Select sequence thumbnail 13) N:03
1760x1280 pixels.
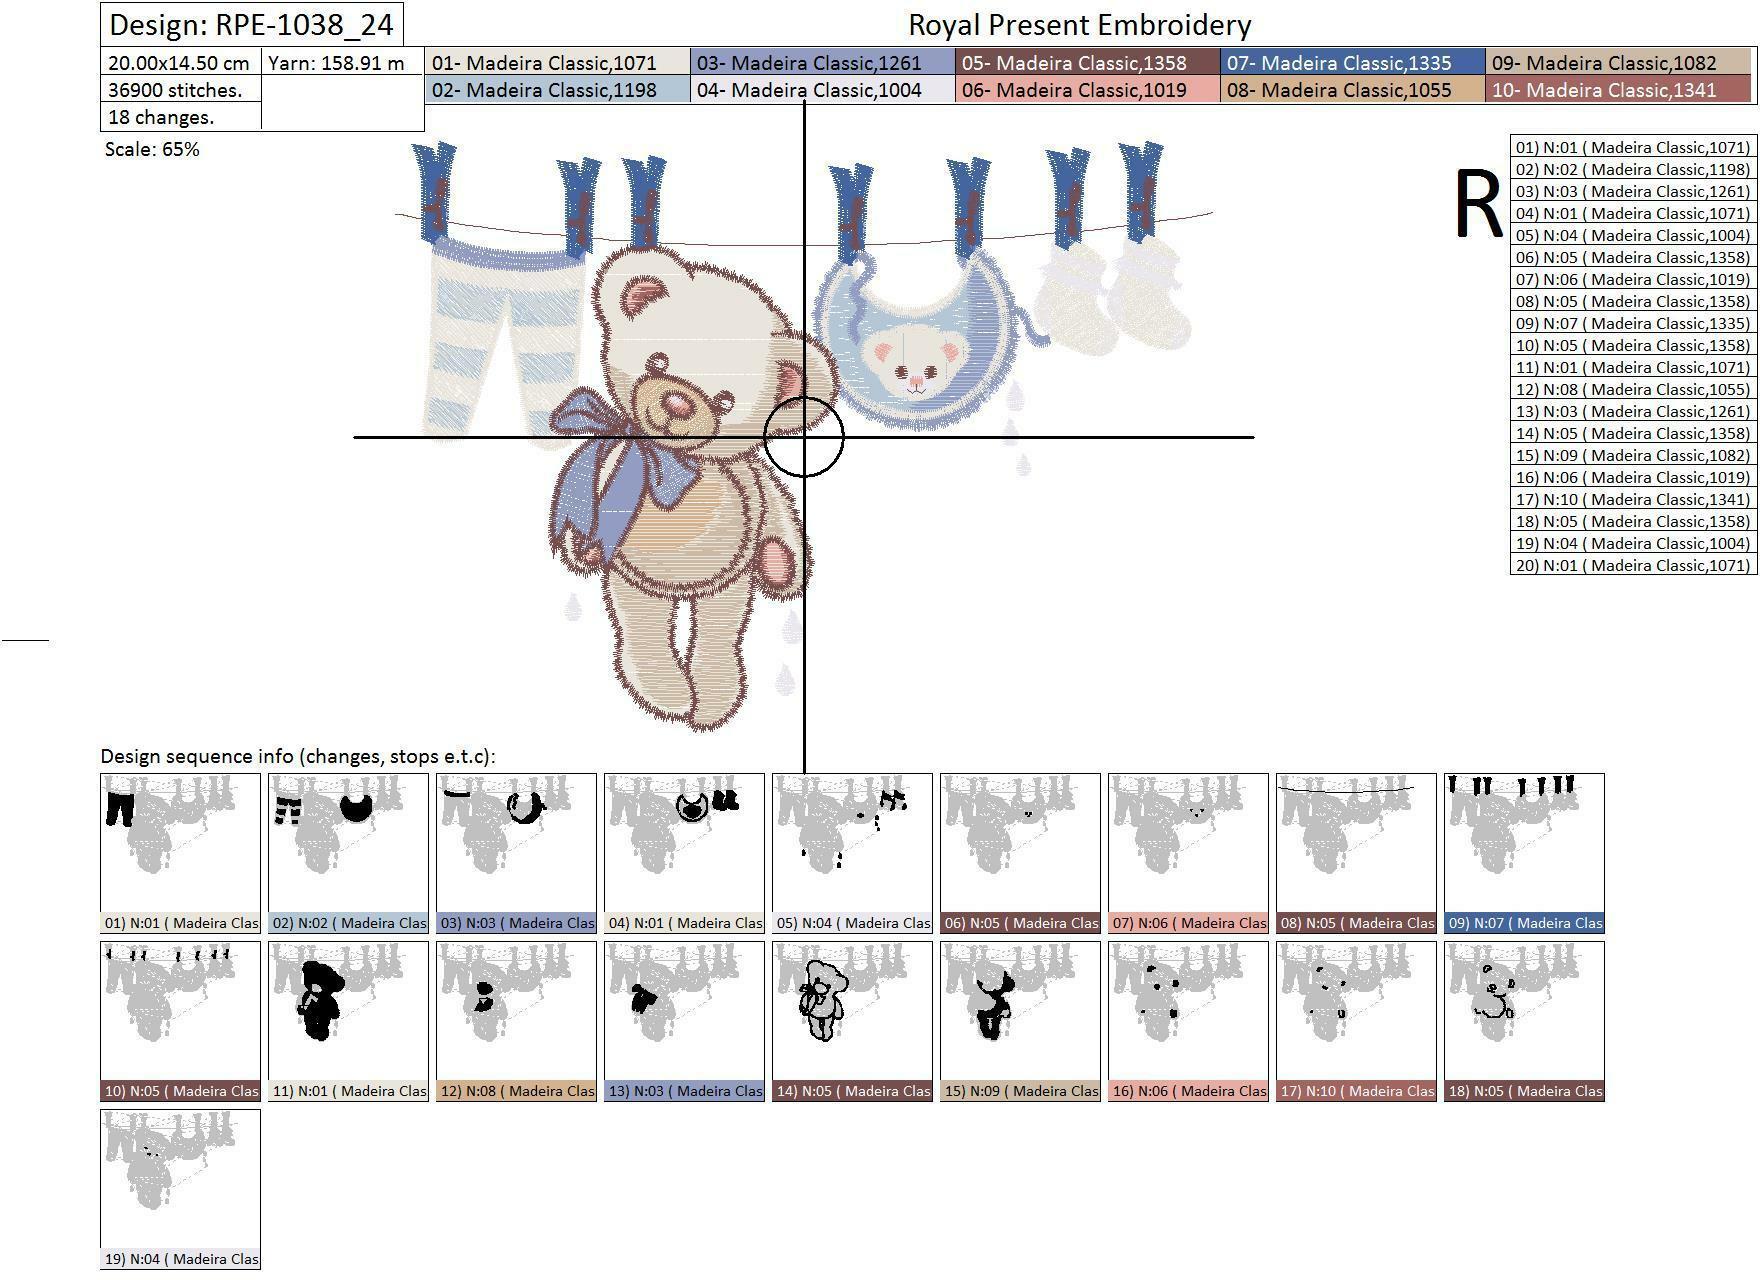pos(684,1022)
